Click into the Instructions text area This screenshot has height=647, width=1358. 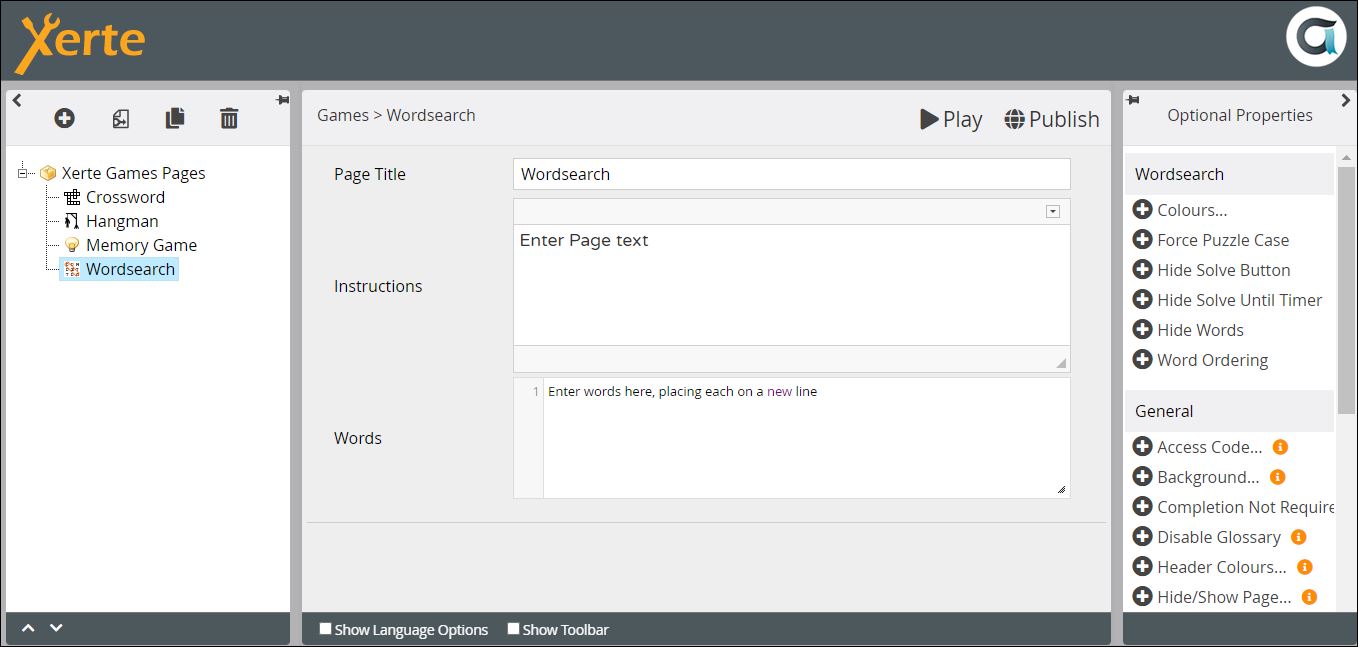click(x=791, y=285)
